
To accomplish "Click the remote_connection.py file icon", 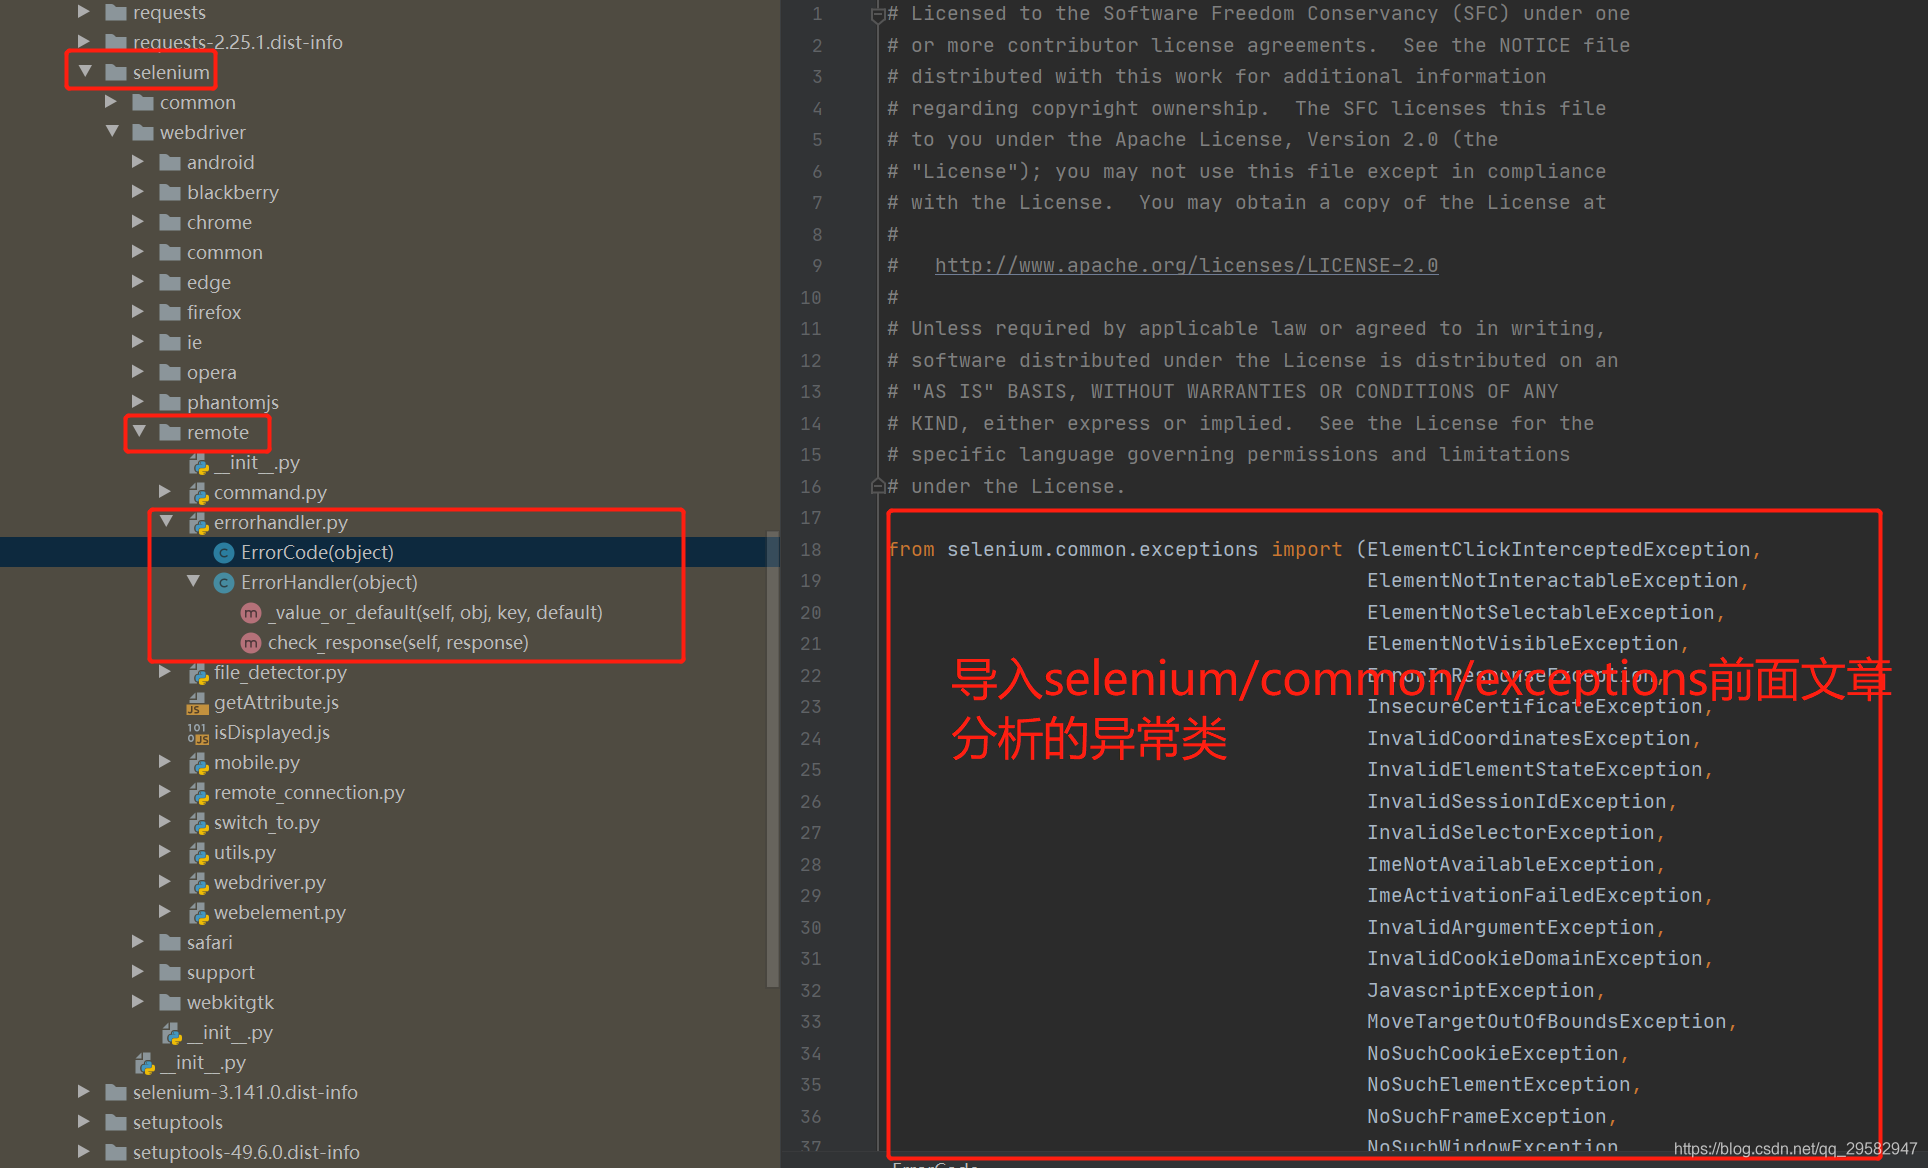I will 198,793.
